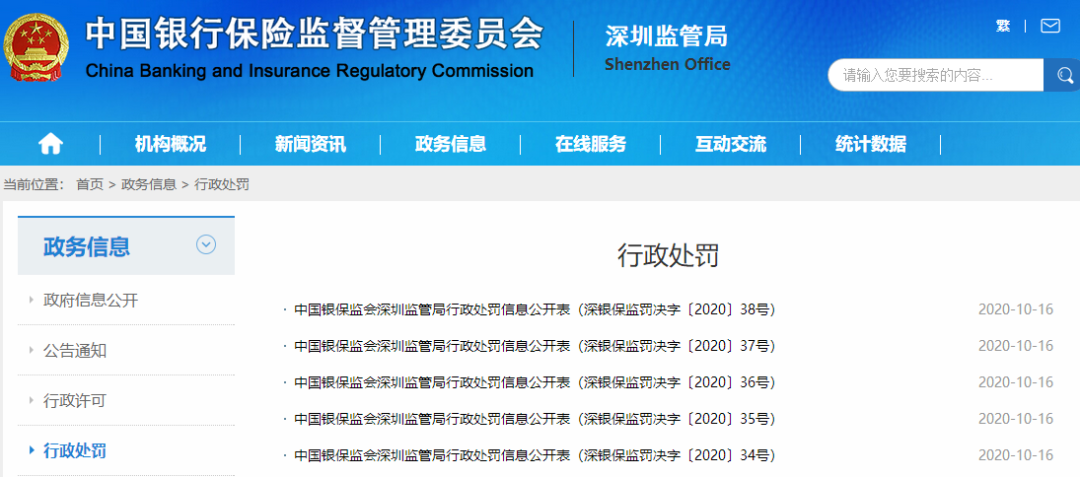This screenshot has width=1080, height=477.
Task: Open the mail envelope icon
Action: tap(1050, 26)
